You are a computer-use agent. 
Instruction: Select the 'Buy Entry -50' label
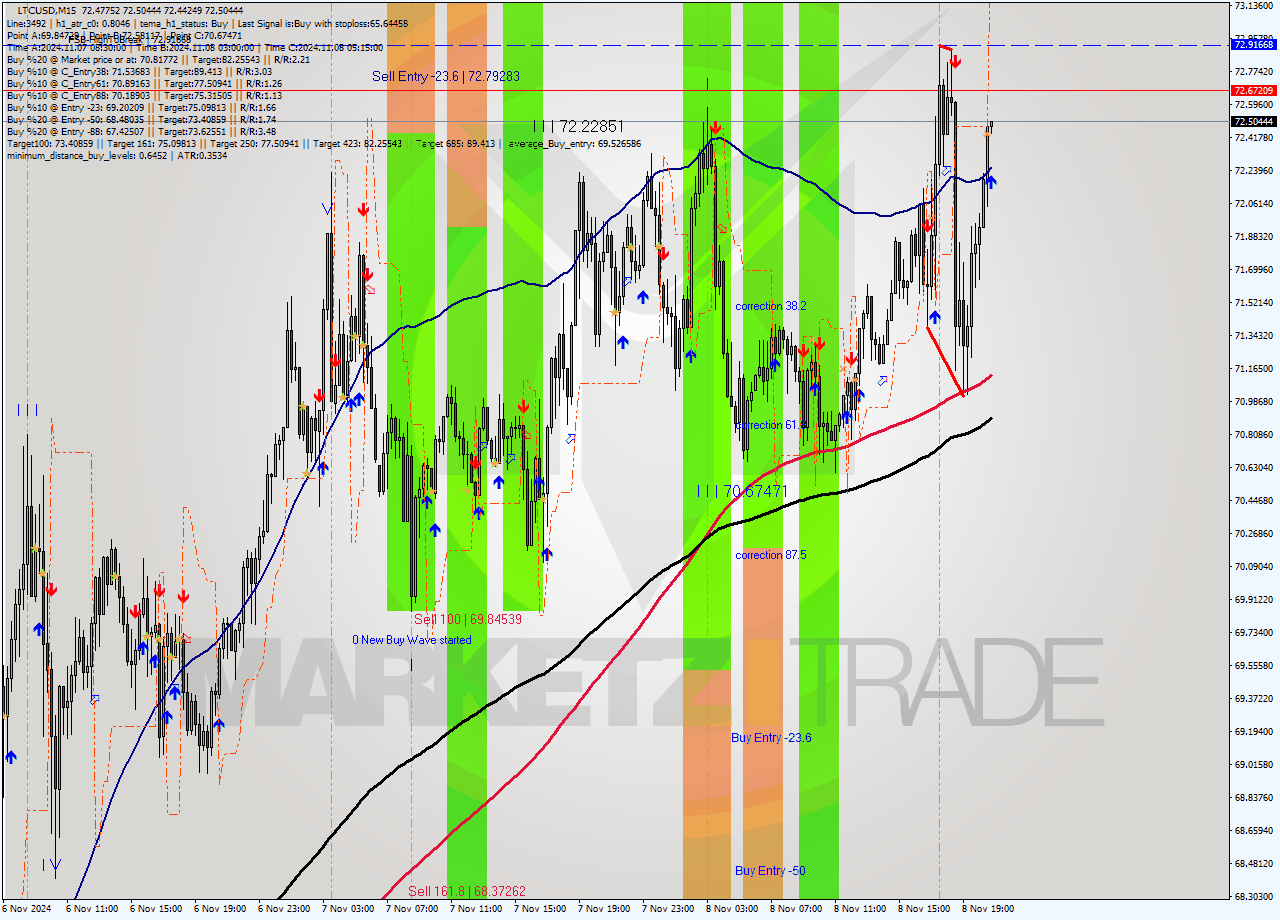coord(770,871)
